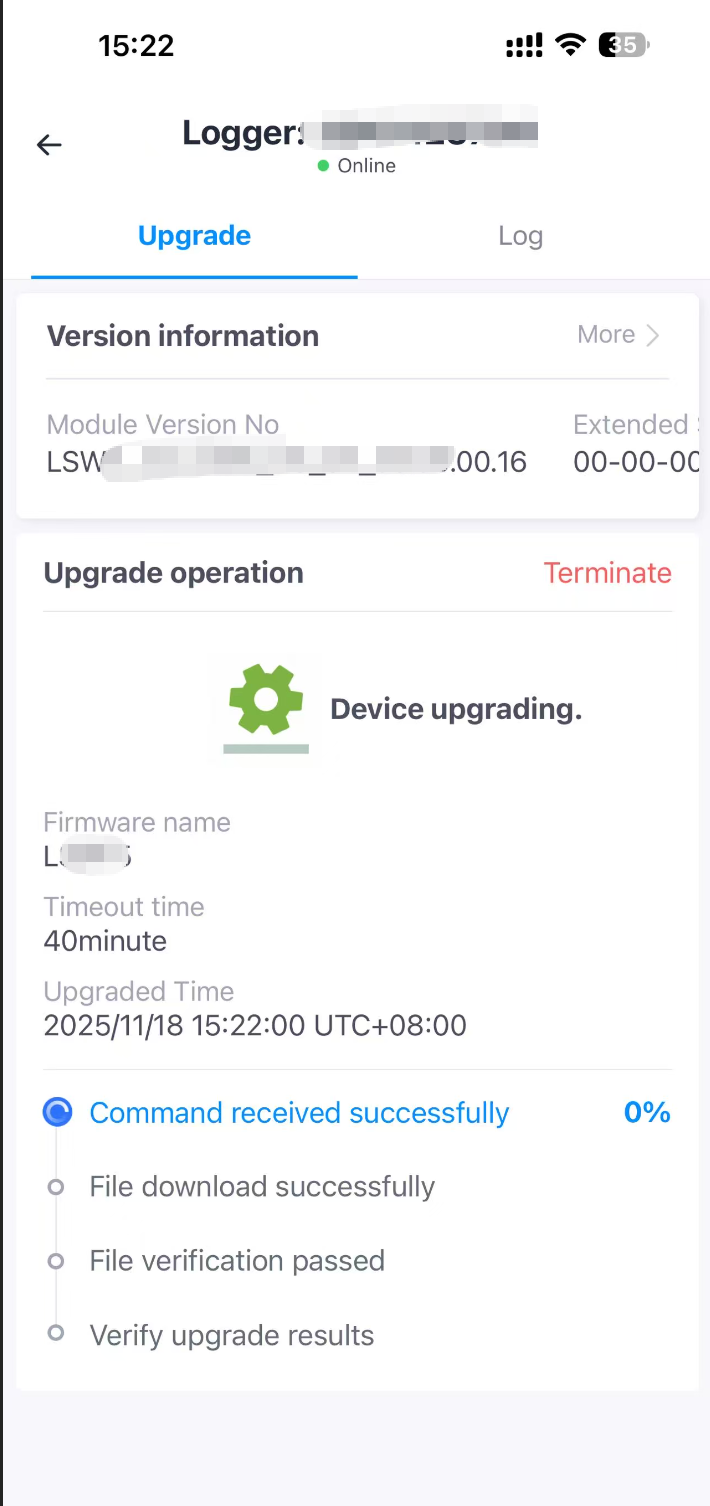Tap the Wi-Fi icon in status bar
The image size is (710, 1506).
pyautogui.click(x=571, y=45)
